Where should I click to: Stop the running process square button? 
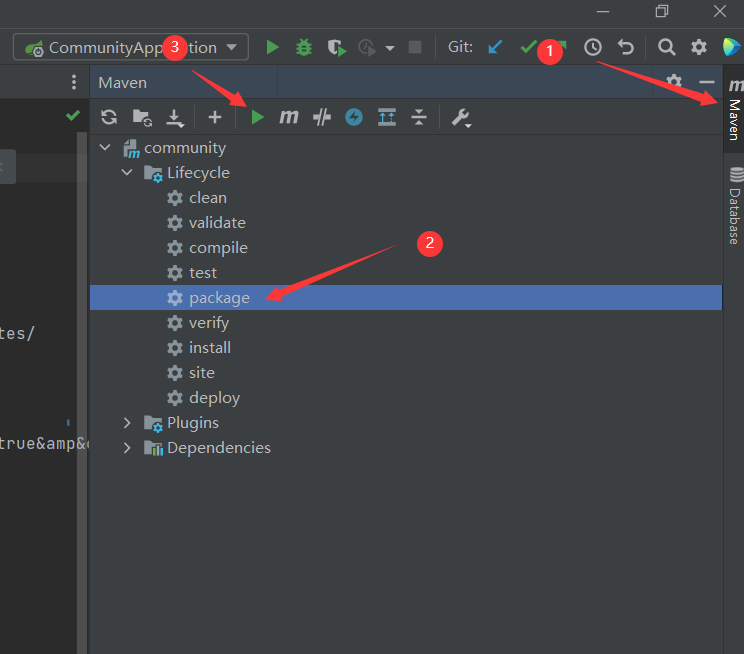pyautogui.click(x=415, y=47)
